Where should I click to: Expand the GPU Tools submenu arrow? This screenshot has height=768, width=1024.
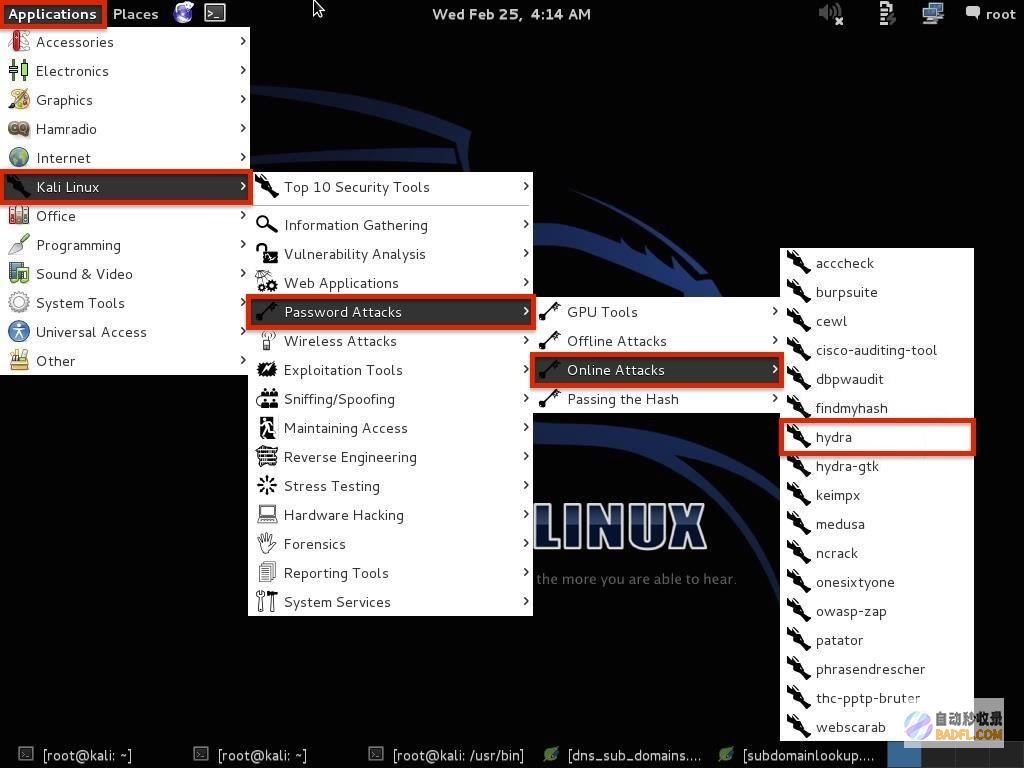point(775,311)
